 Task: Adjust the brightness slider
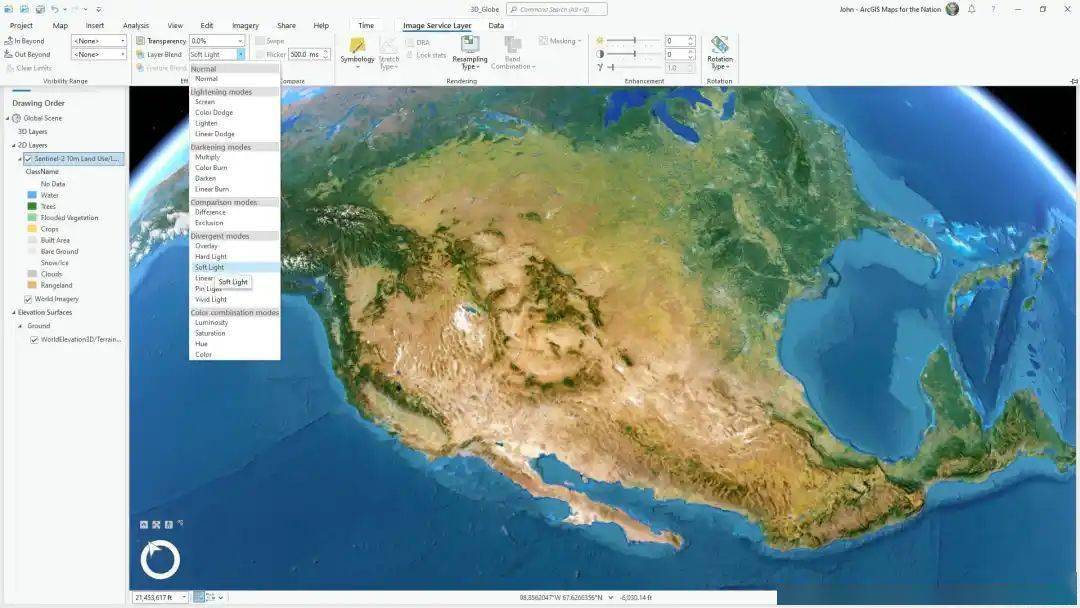click(x=633, y=41)
